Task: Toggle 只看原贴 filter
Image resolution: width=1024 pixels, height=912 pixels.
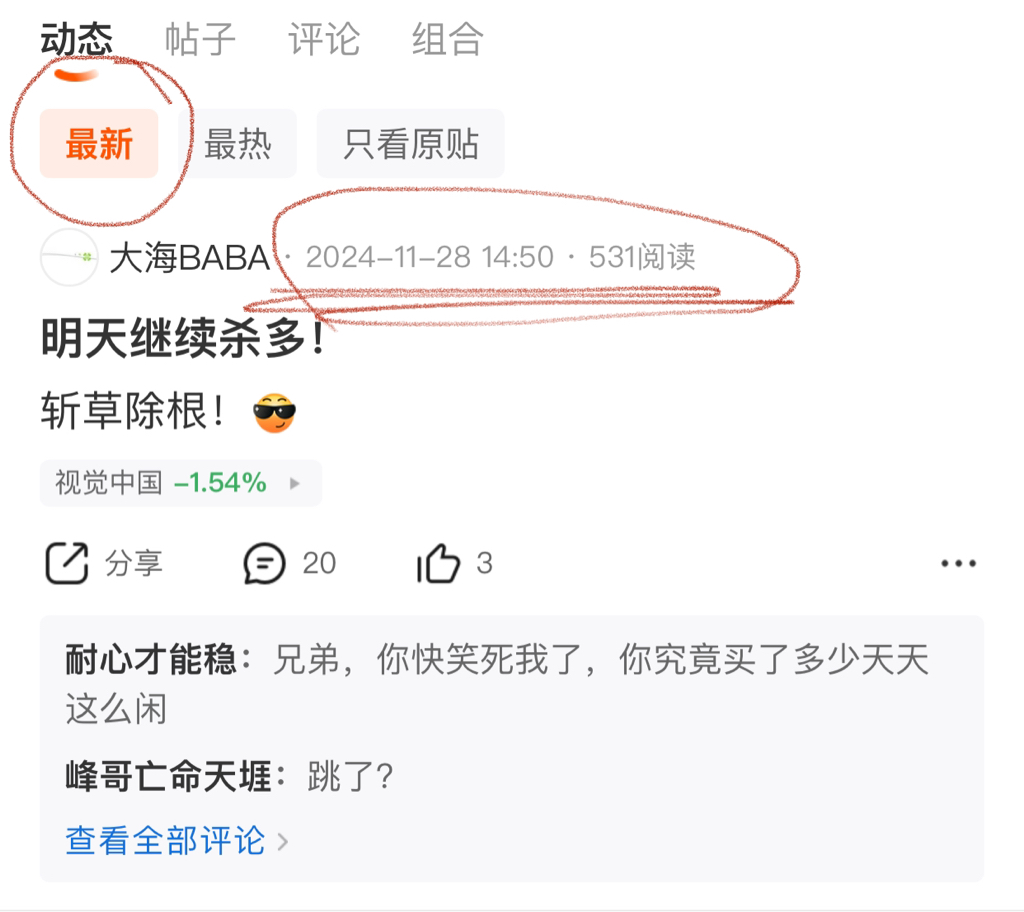Action: (411, 144)
